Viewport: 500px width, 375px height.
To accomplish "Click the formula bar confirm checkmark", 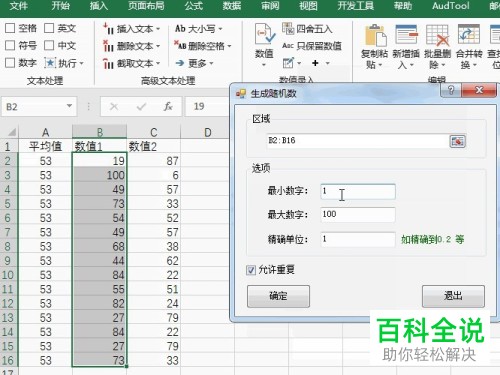I will [141, 107].
